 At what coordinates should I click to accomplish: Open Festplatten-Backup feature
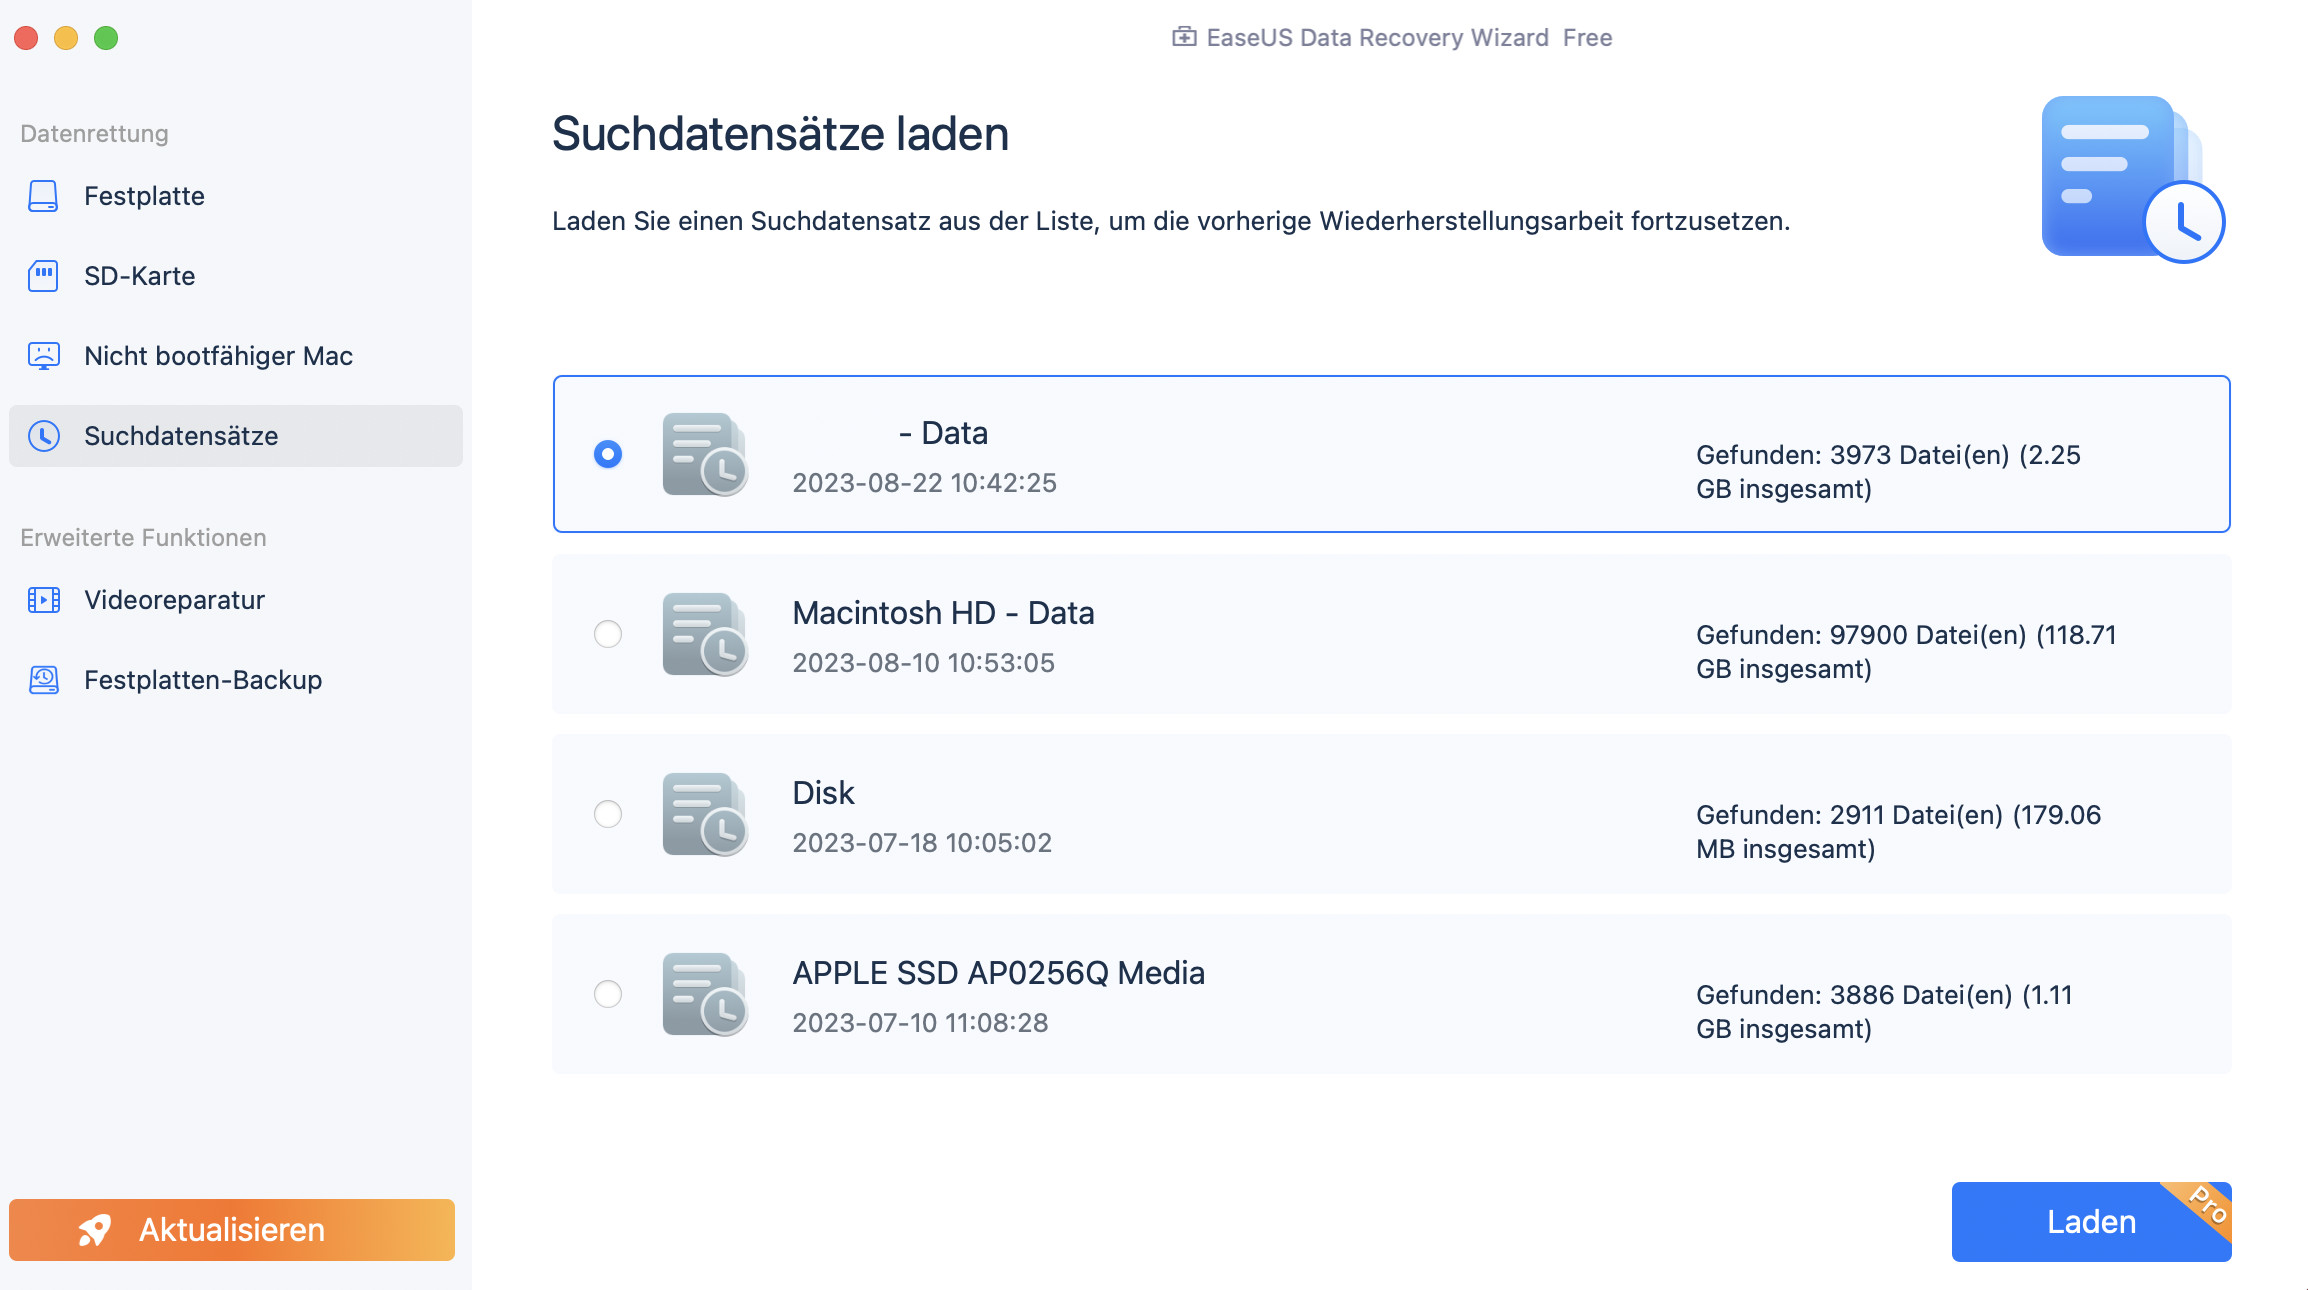[x=236, y=680]
